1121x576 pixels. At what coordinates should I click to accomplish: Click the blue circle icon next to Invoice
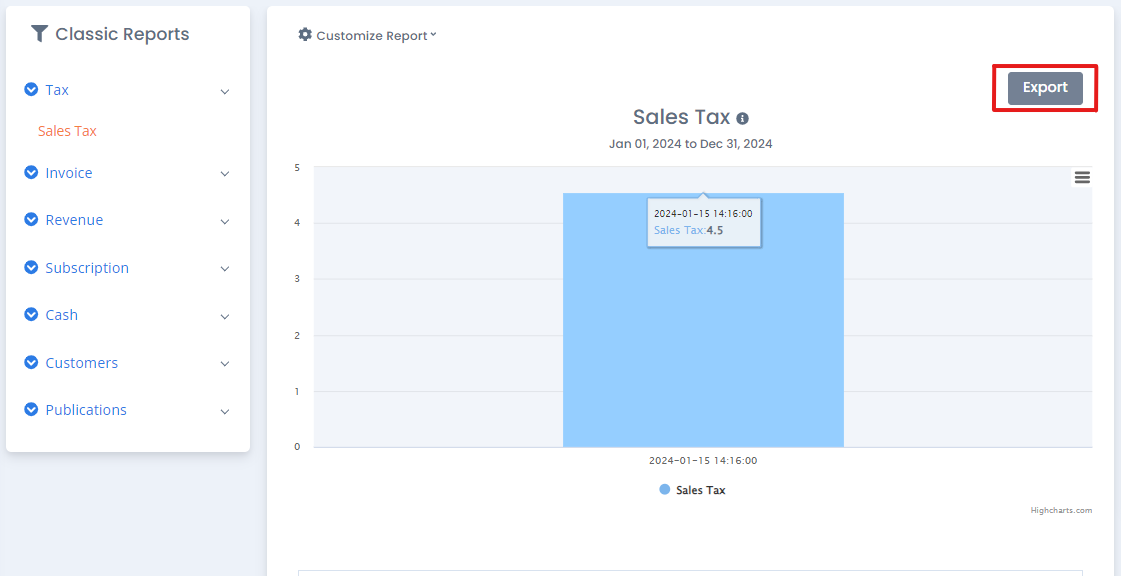click(31, 172)
